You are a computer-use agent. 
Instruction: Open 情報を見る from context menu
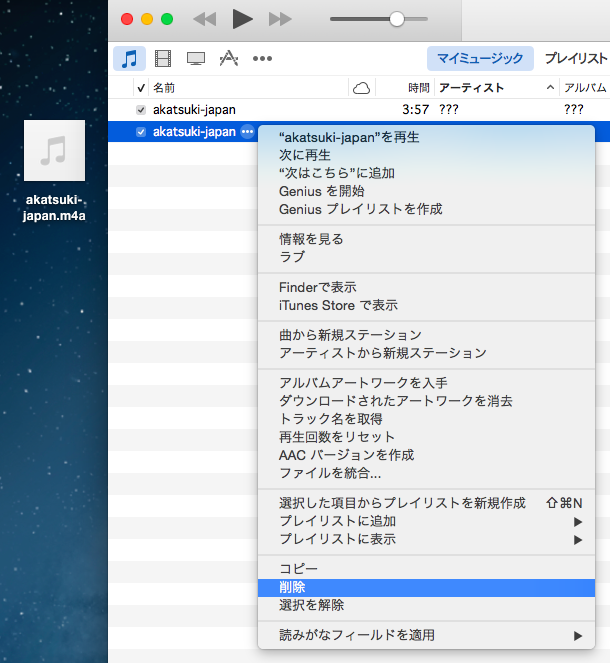pos(426,239)
